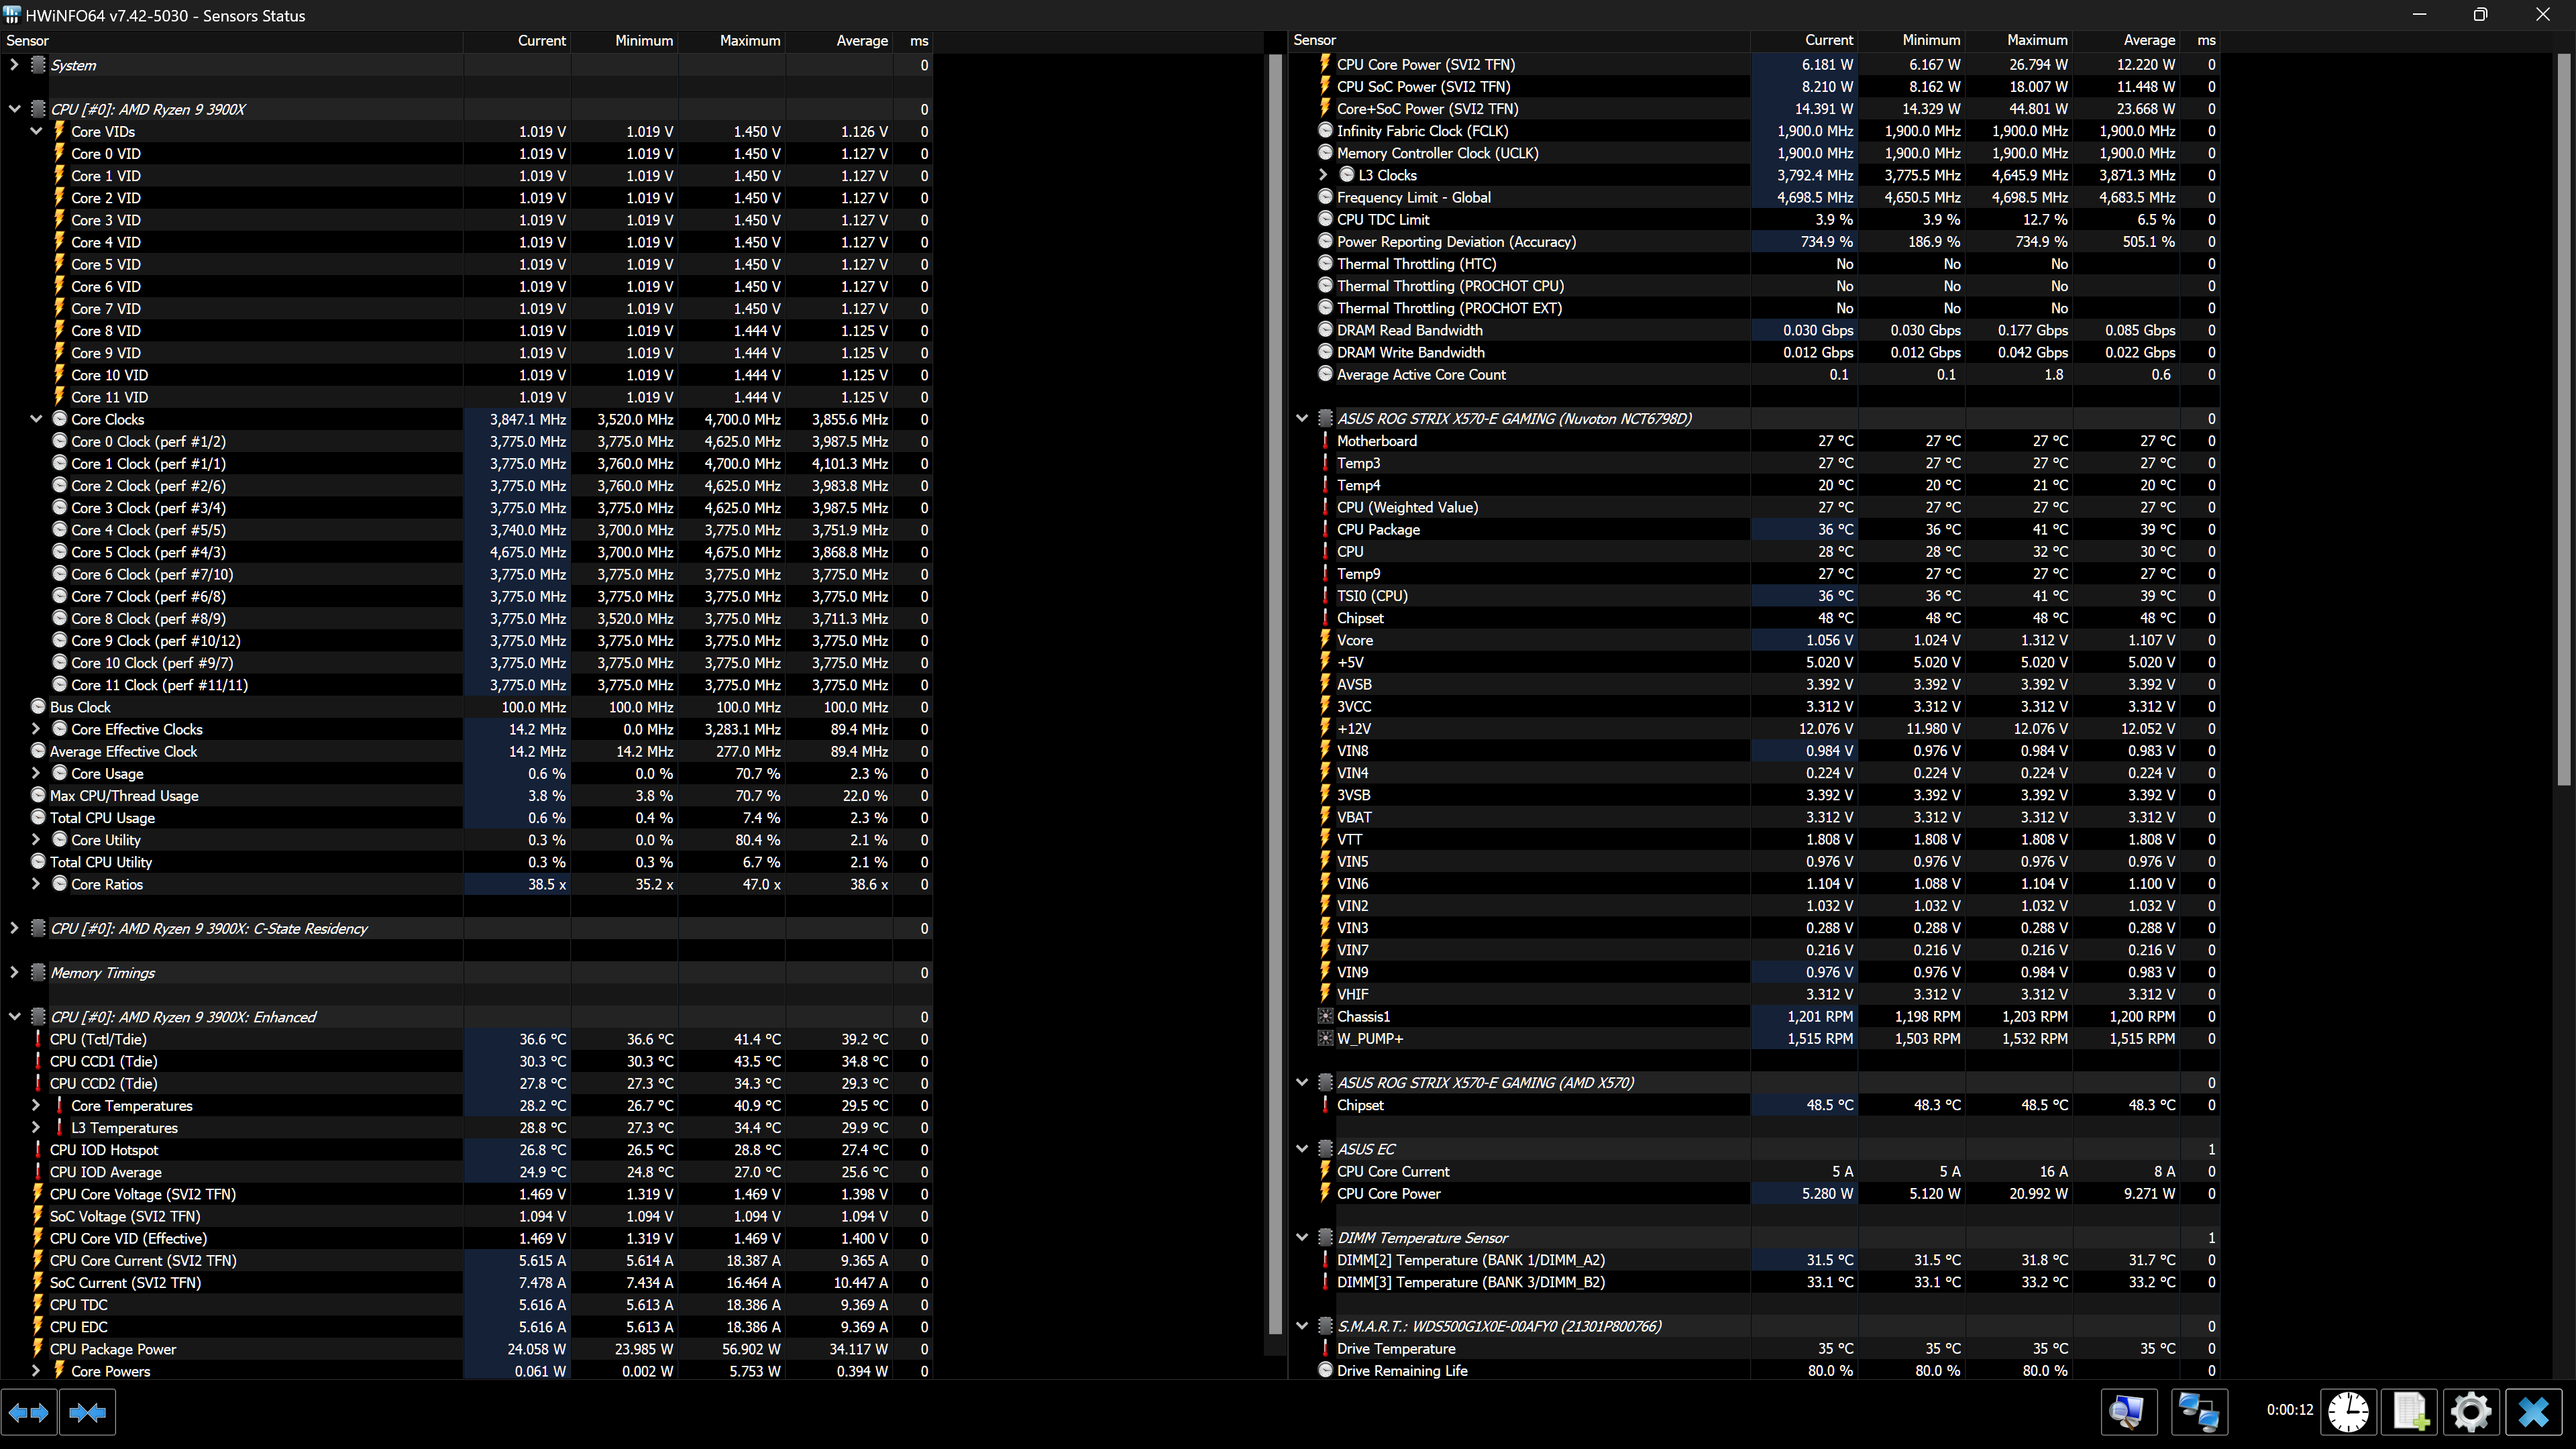The width and height of the screenshot is (2576, 1449).
Task: Click the left panel vertical scrollbar
Action: (1275, 694)
